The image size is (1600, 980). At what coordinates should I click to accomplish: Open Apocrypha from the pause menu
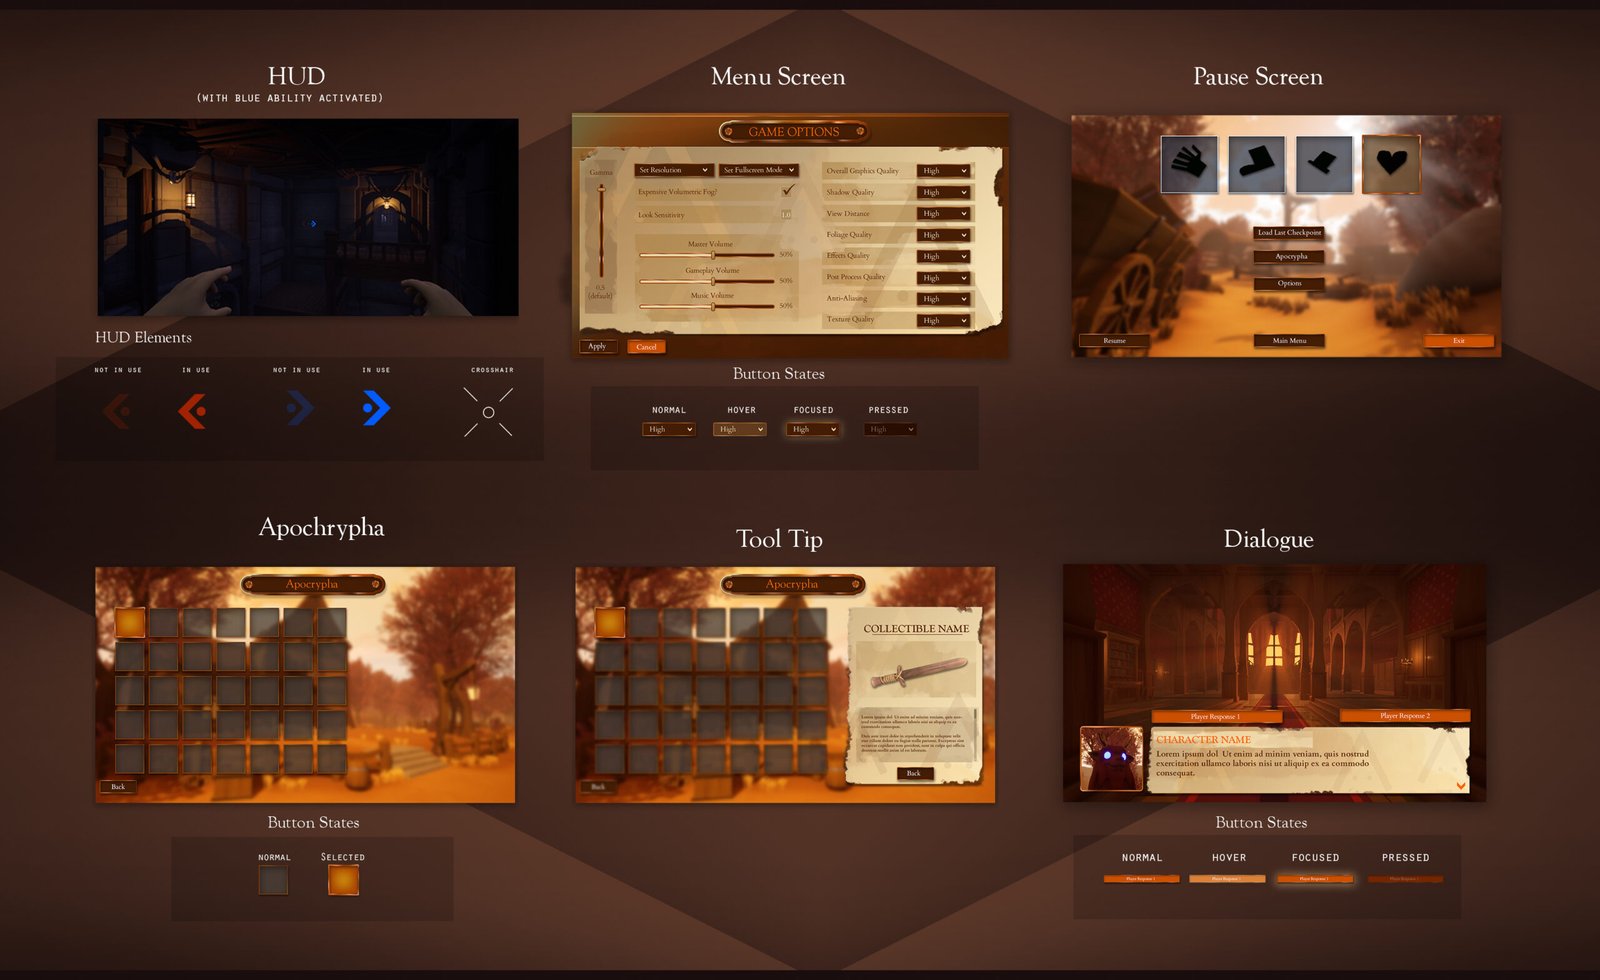pyautogui.click(x=1290, y=257)
